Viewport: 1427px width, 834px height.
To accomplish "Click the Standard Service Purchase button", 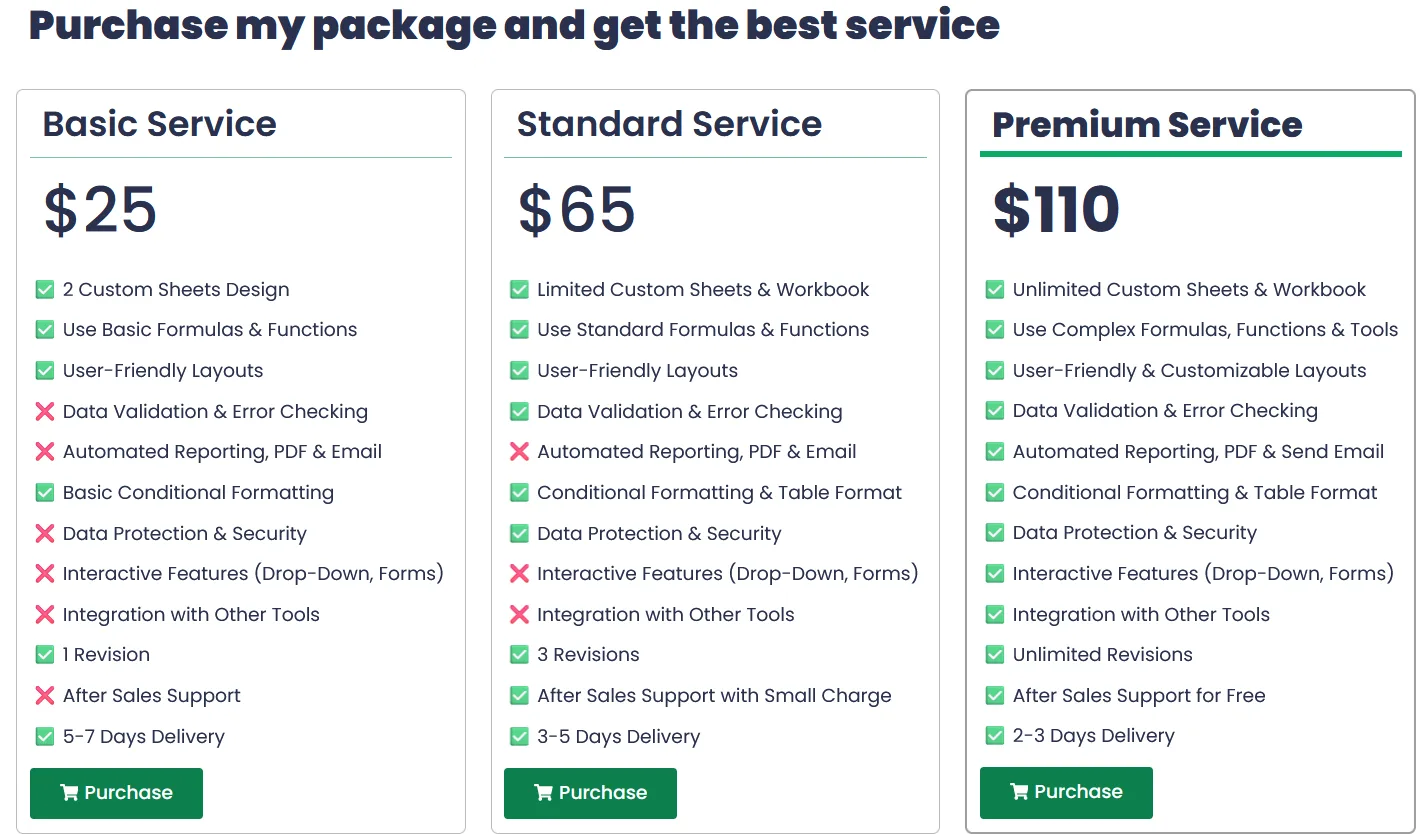I will (x=590, y=793).
